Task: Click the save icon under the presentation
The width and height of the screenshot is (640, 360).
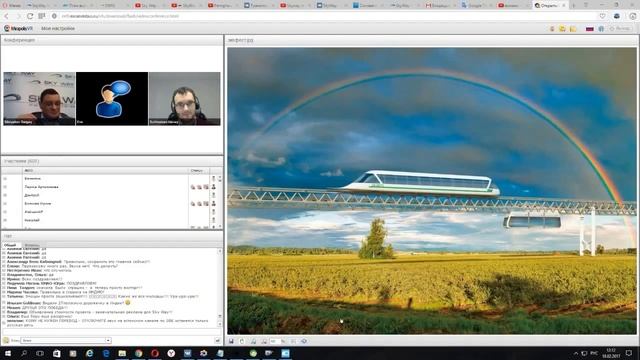Action: 231,341
